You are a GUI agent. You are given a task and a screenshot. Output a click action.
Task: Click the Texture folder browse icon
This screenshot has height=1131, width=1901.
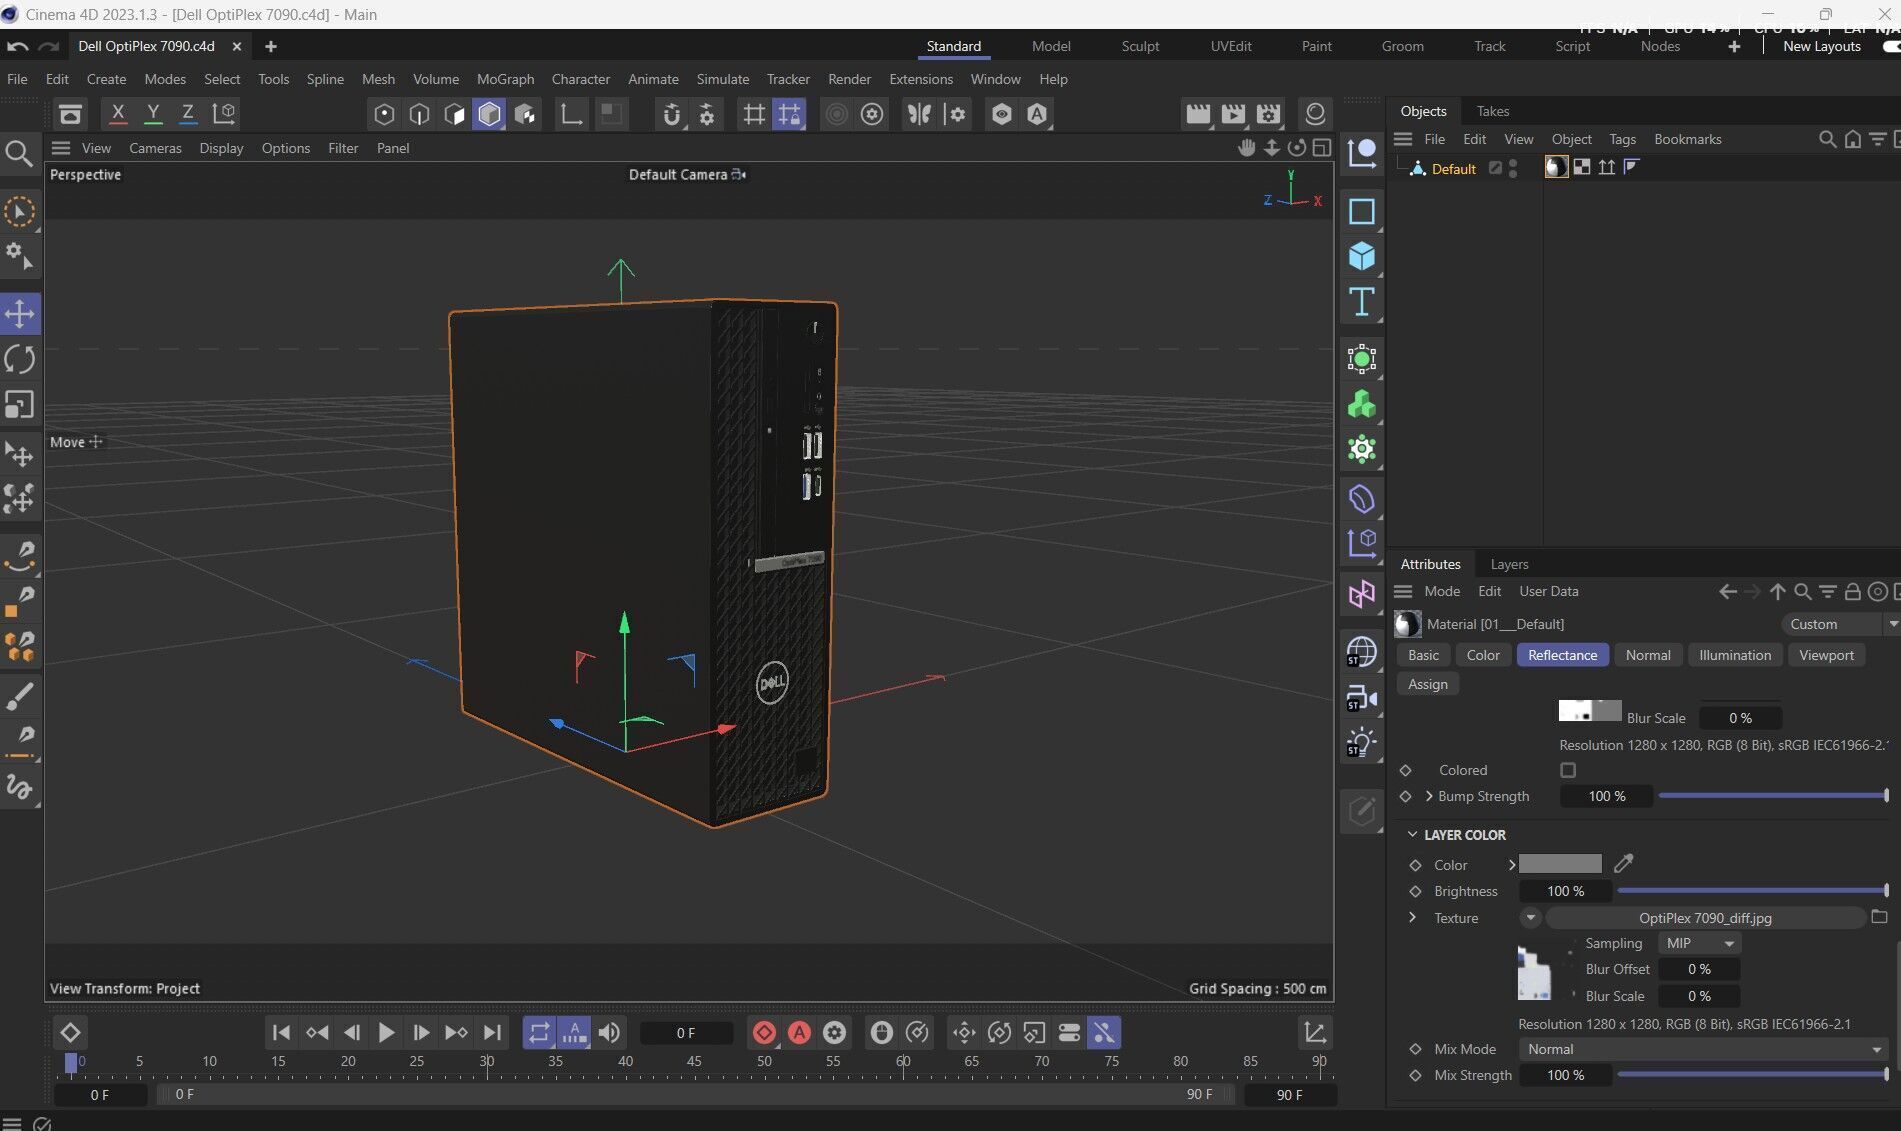(x=1879, y=917)
